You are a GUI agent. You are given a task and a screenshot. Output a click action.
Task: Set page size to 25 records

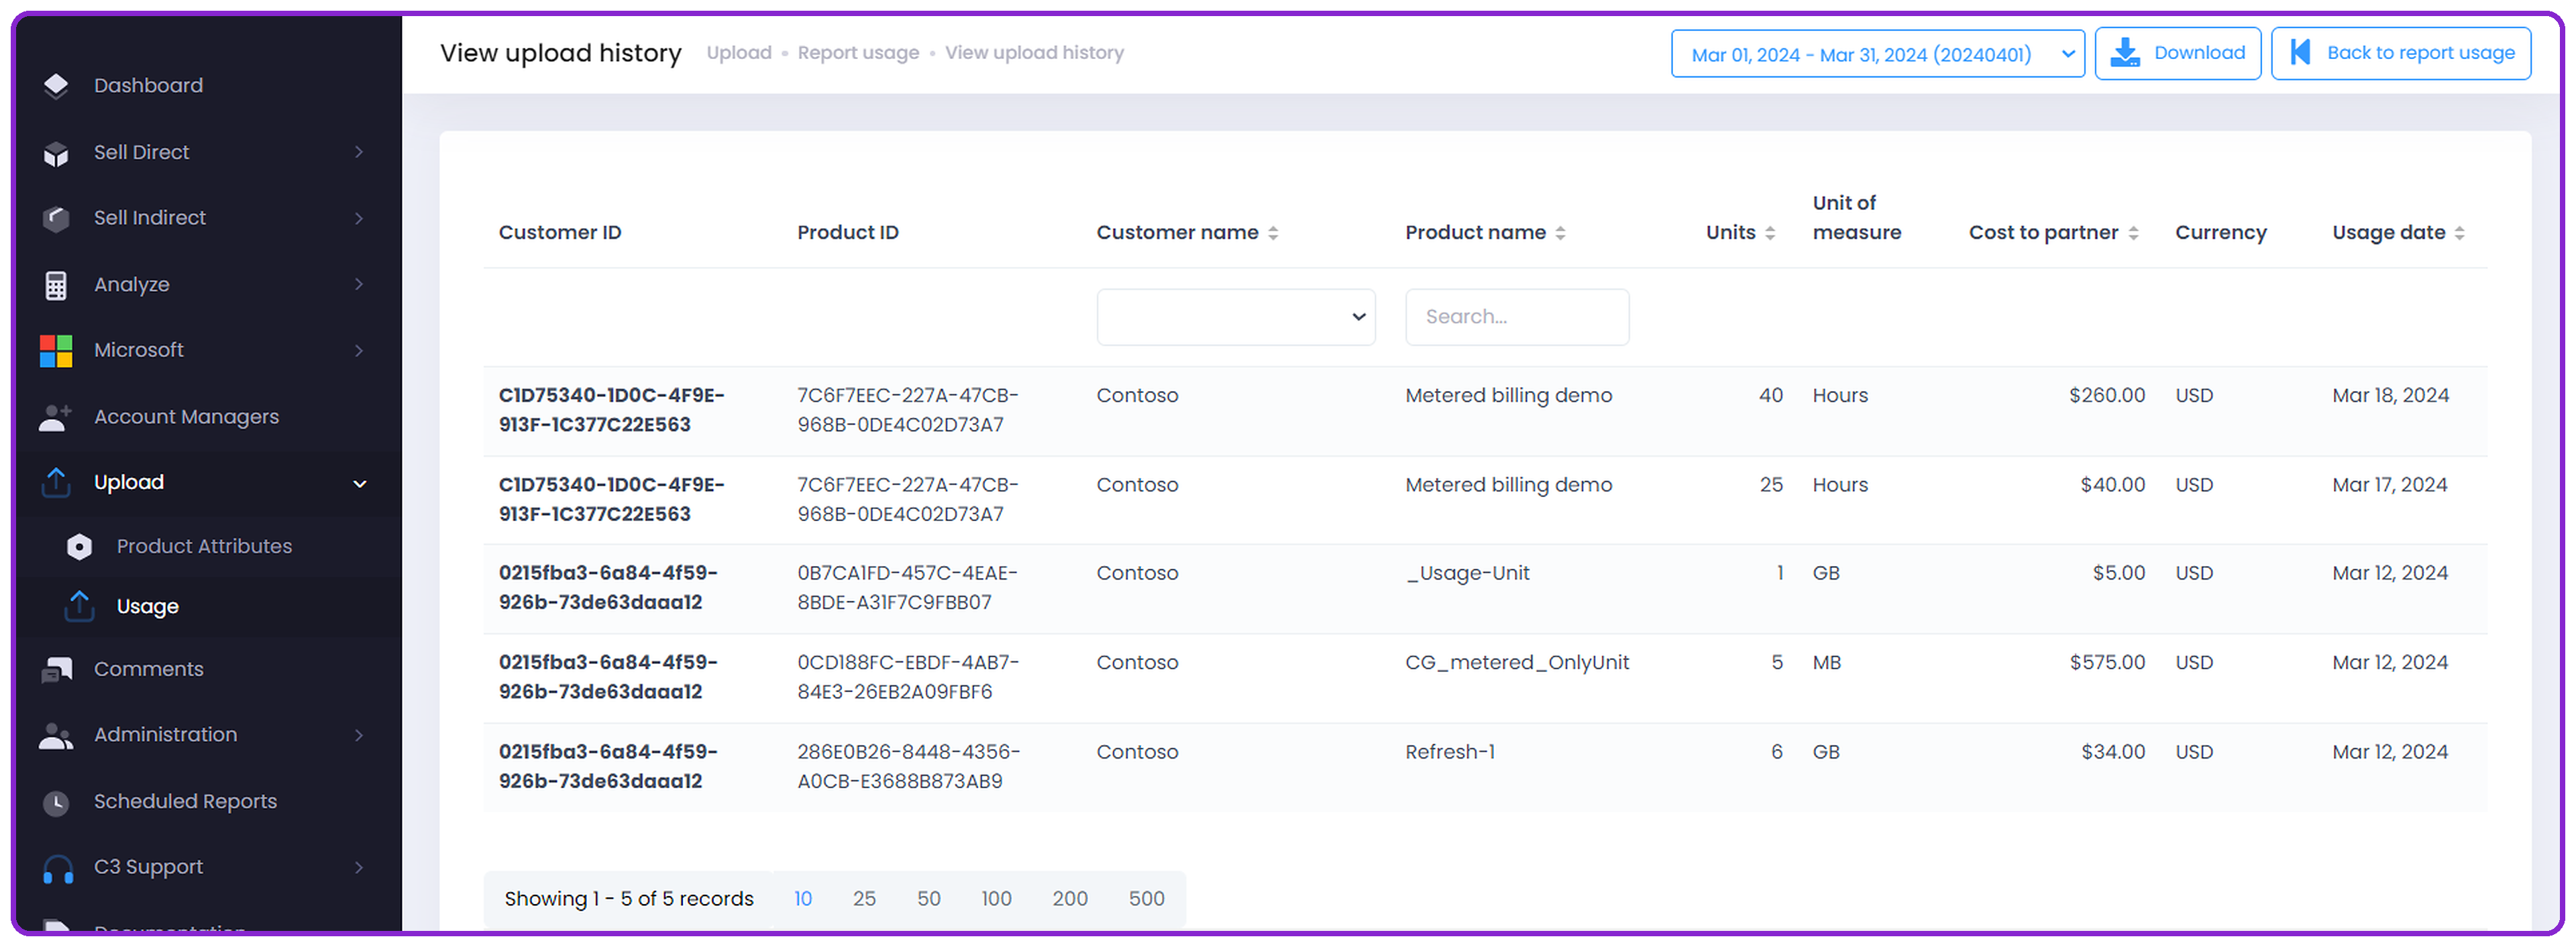[x=864, y=898]
